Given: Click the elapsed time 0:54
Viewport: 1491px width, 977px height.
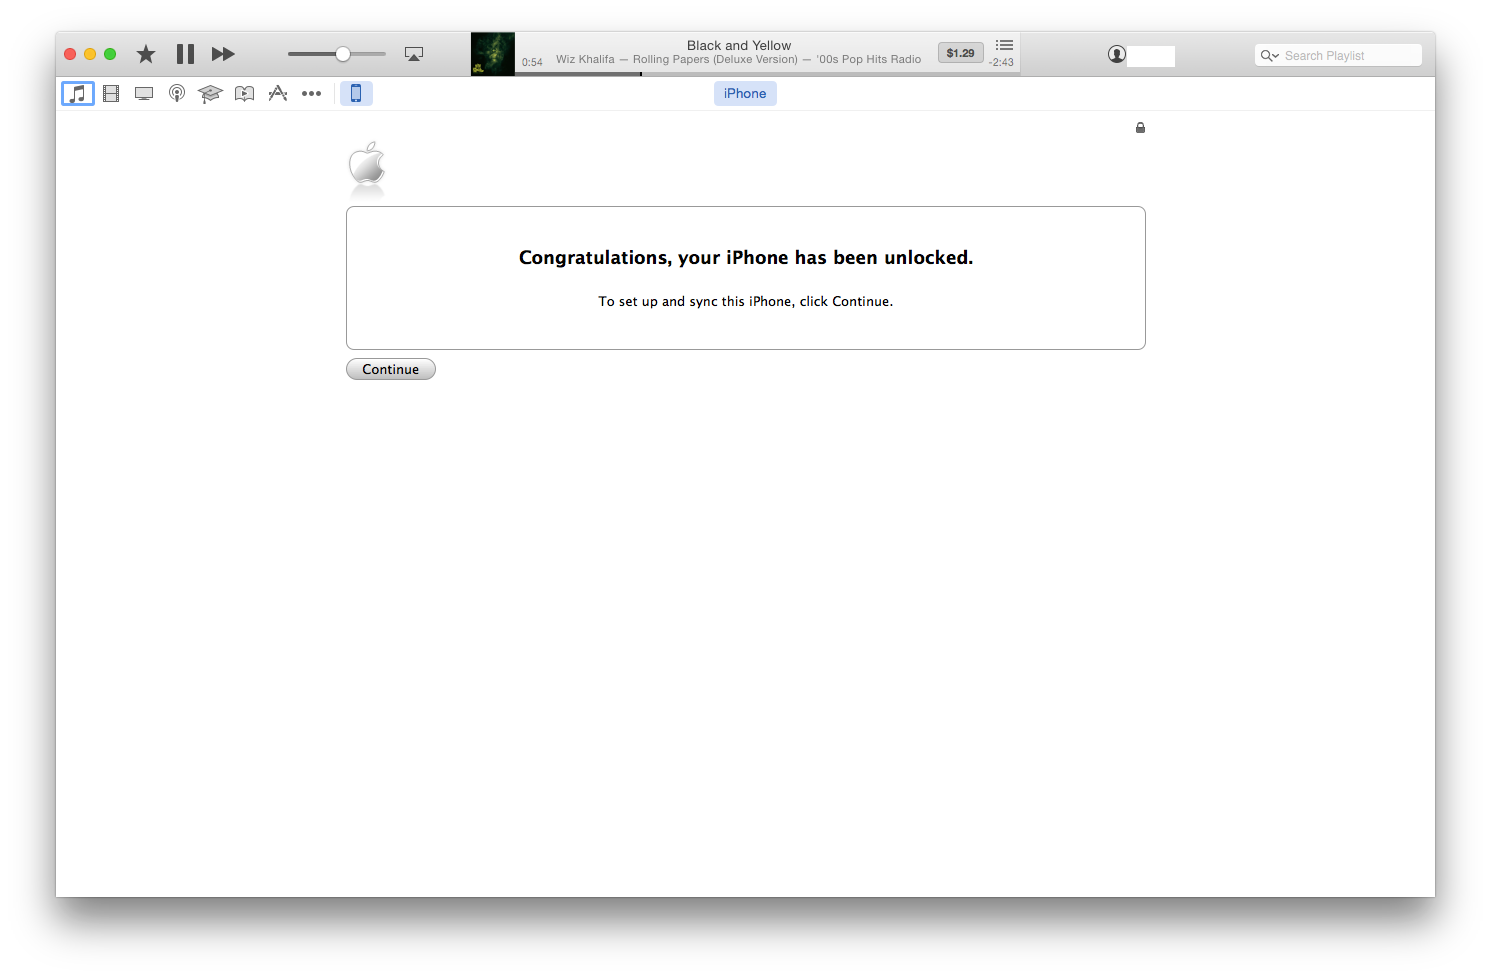Looking at the screenshot, I should pos(532,62).
